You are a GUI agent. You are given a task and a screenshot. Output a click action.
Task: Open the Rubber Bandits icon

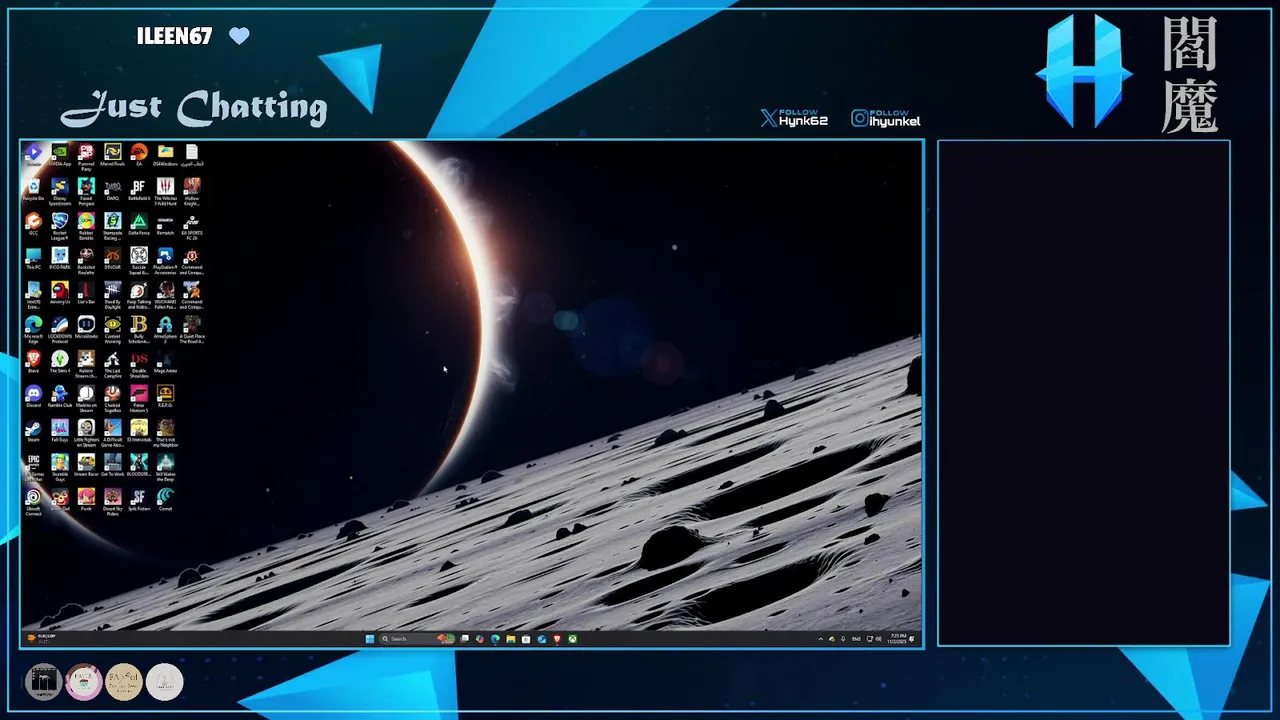point(86,227)
